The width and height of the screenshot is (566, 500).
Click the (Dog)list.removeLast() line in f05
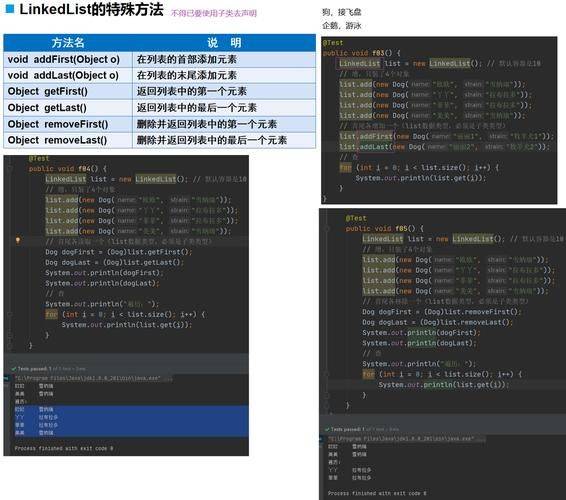(x=437, y=322)
